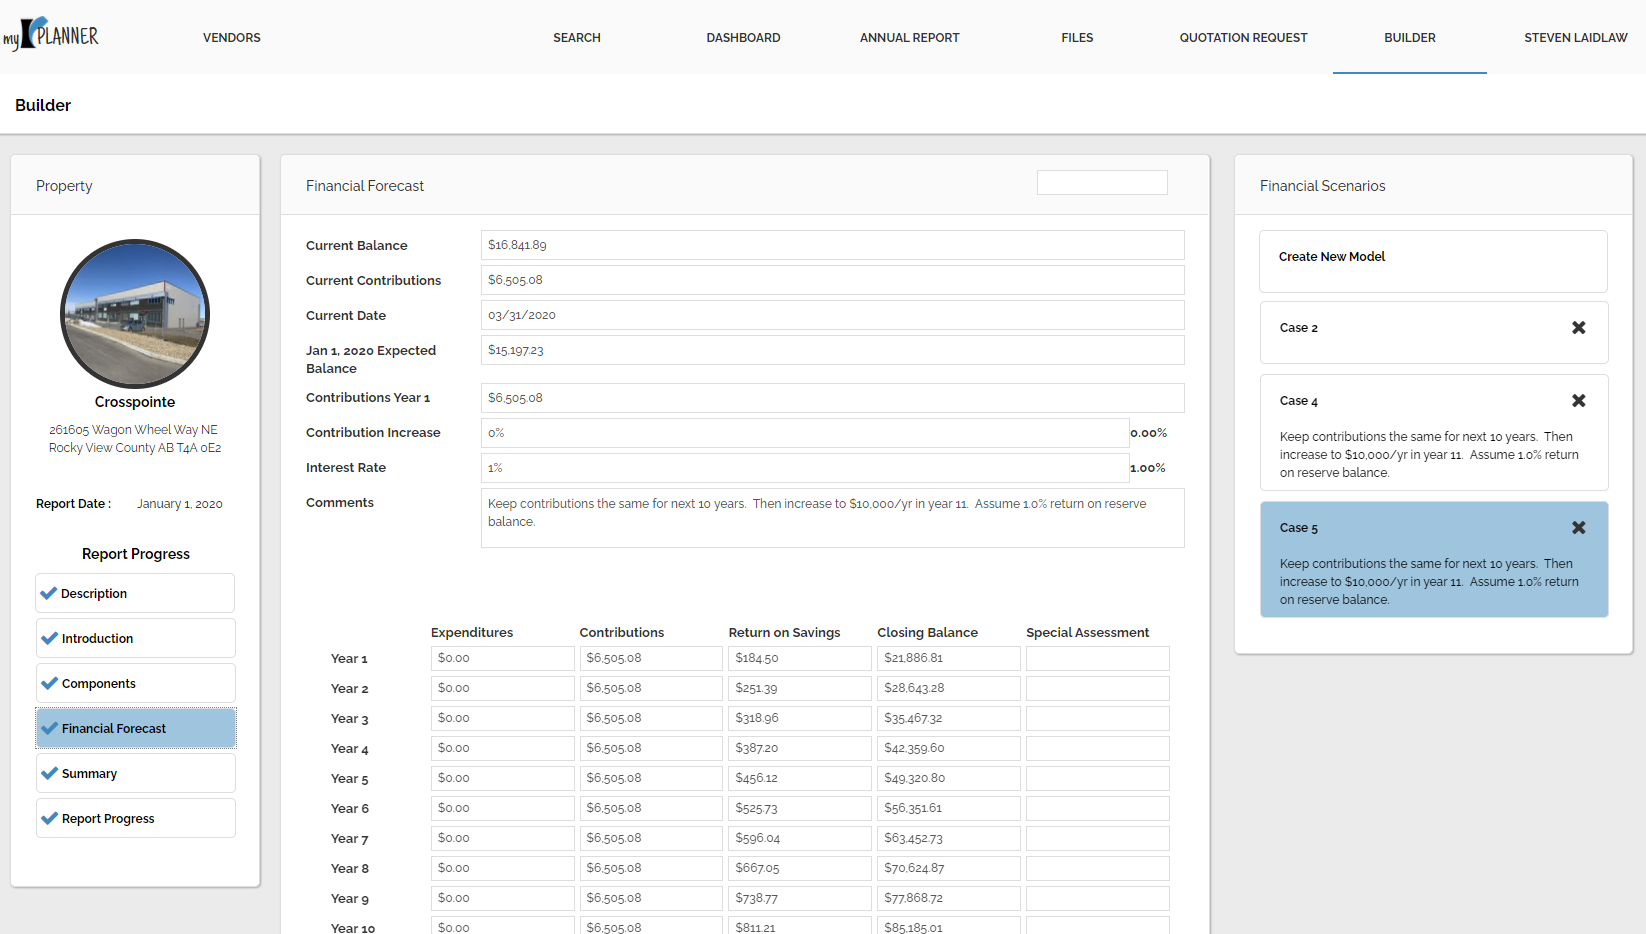Select the Case 2 scenario
This screenshot has width=1646, height=934.
[x=1434, y=332]
